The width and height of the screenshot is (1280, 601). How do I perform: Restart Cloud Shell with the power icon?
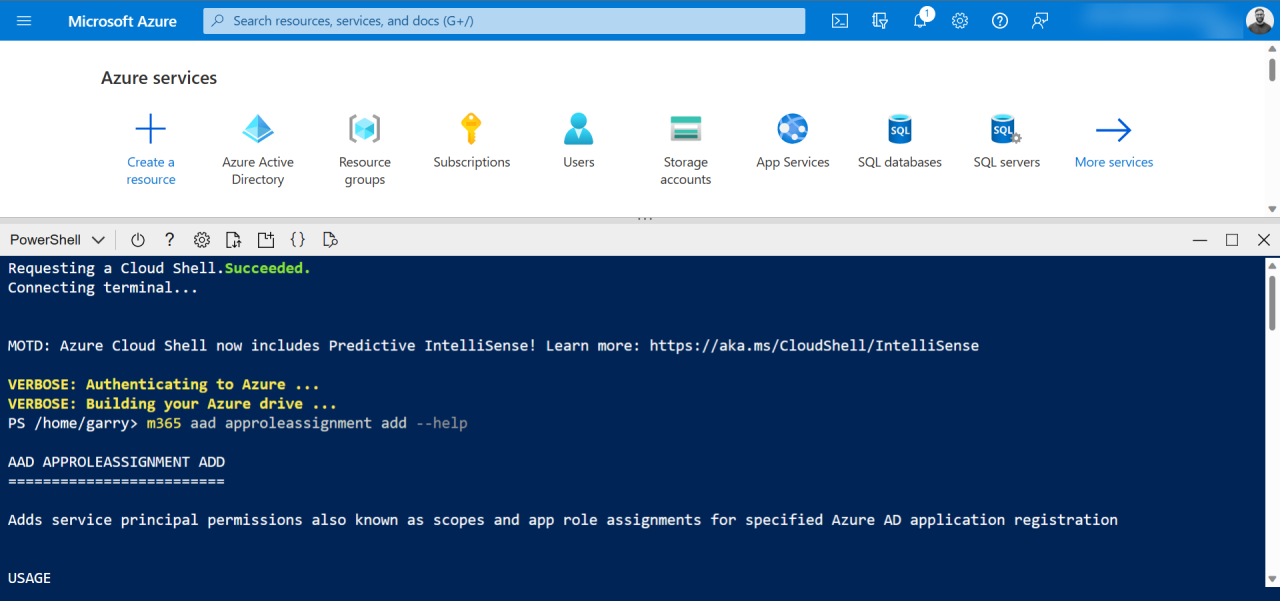click(138, 240)
